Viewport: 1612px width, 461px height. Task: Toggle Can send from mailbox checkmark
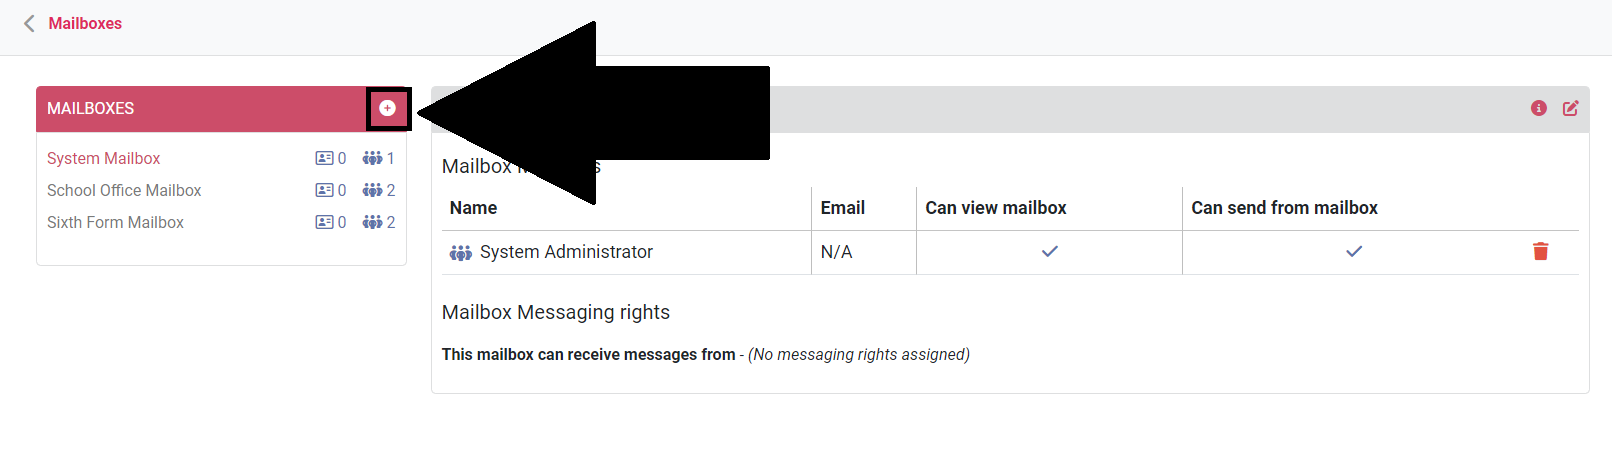[x=1354, y=251]
